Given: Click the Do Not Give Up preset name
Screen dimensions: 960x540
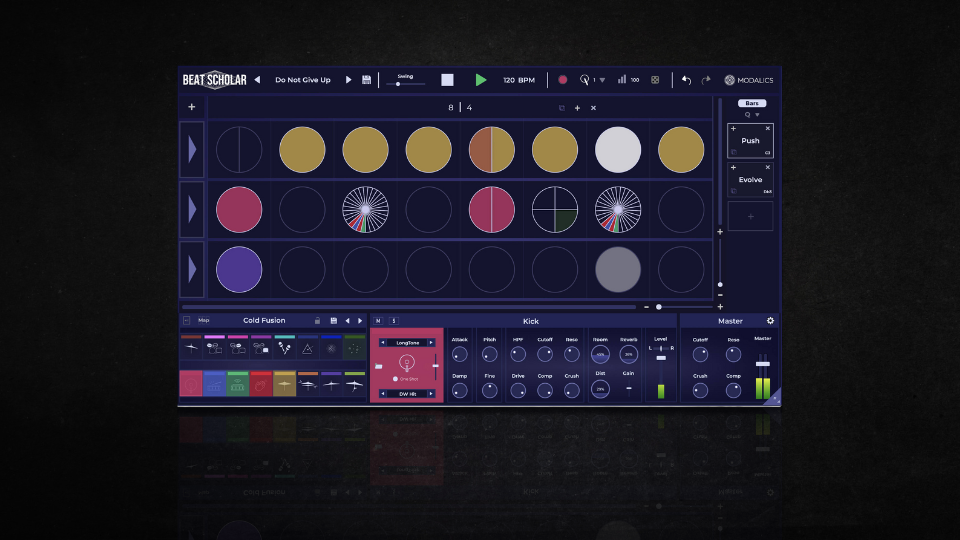Looking at the screenshot, I should [x=302, y=80].
